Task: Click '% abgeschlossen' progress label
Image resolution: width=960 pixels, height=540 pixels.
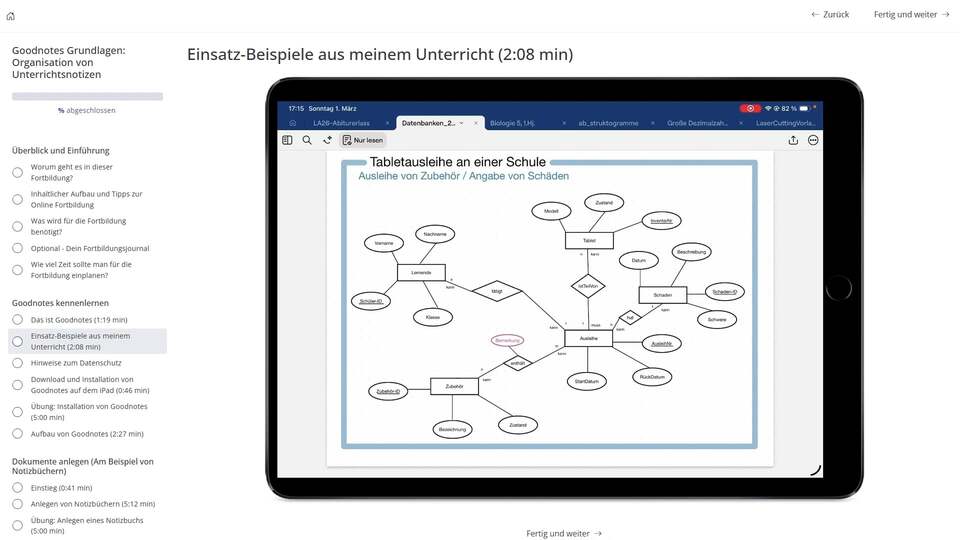Action: pyautogui.click(x=86, y=111)
